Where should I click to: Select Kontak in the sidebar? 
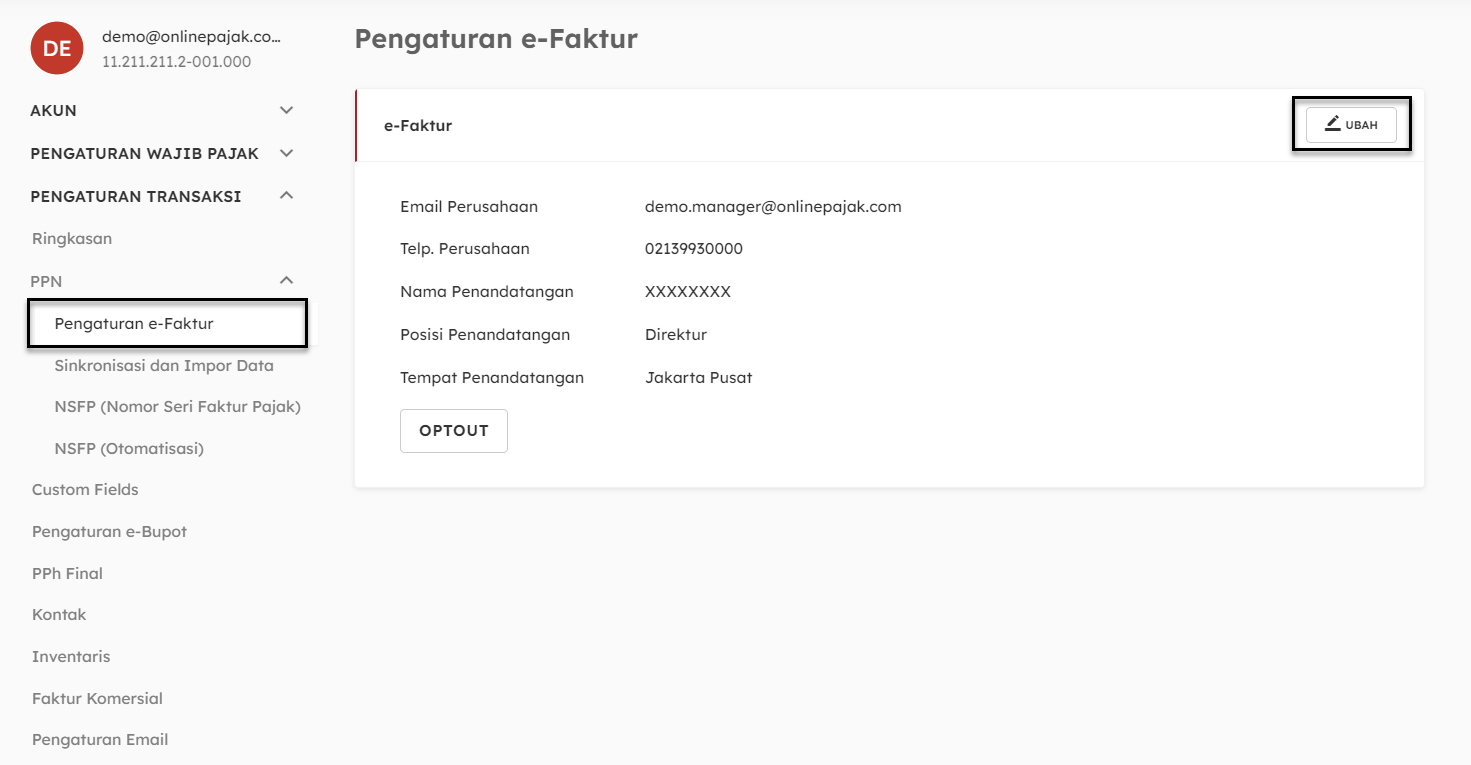(x=59, y=615)
